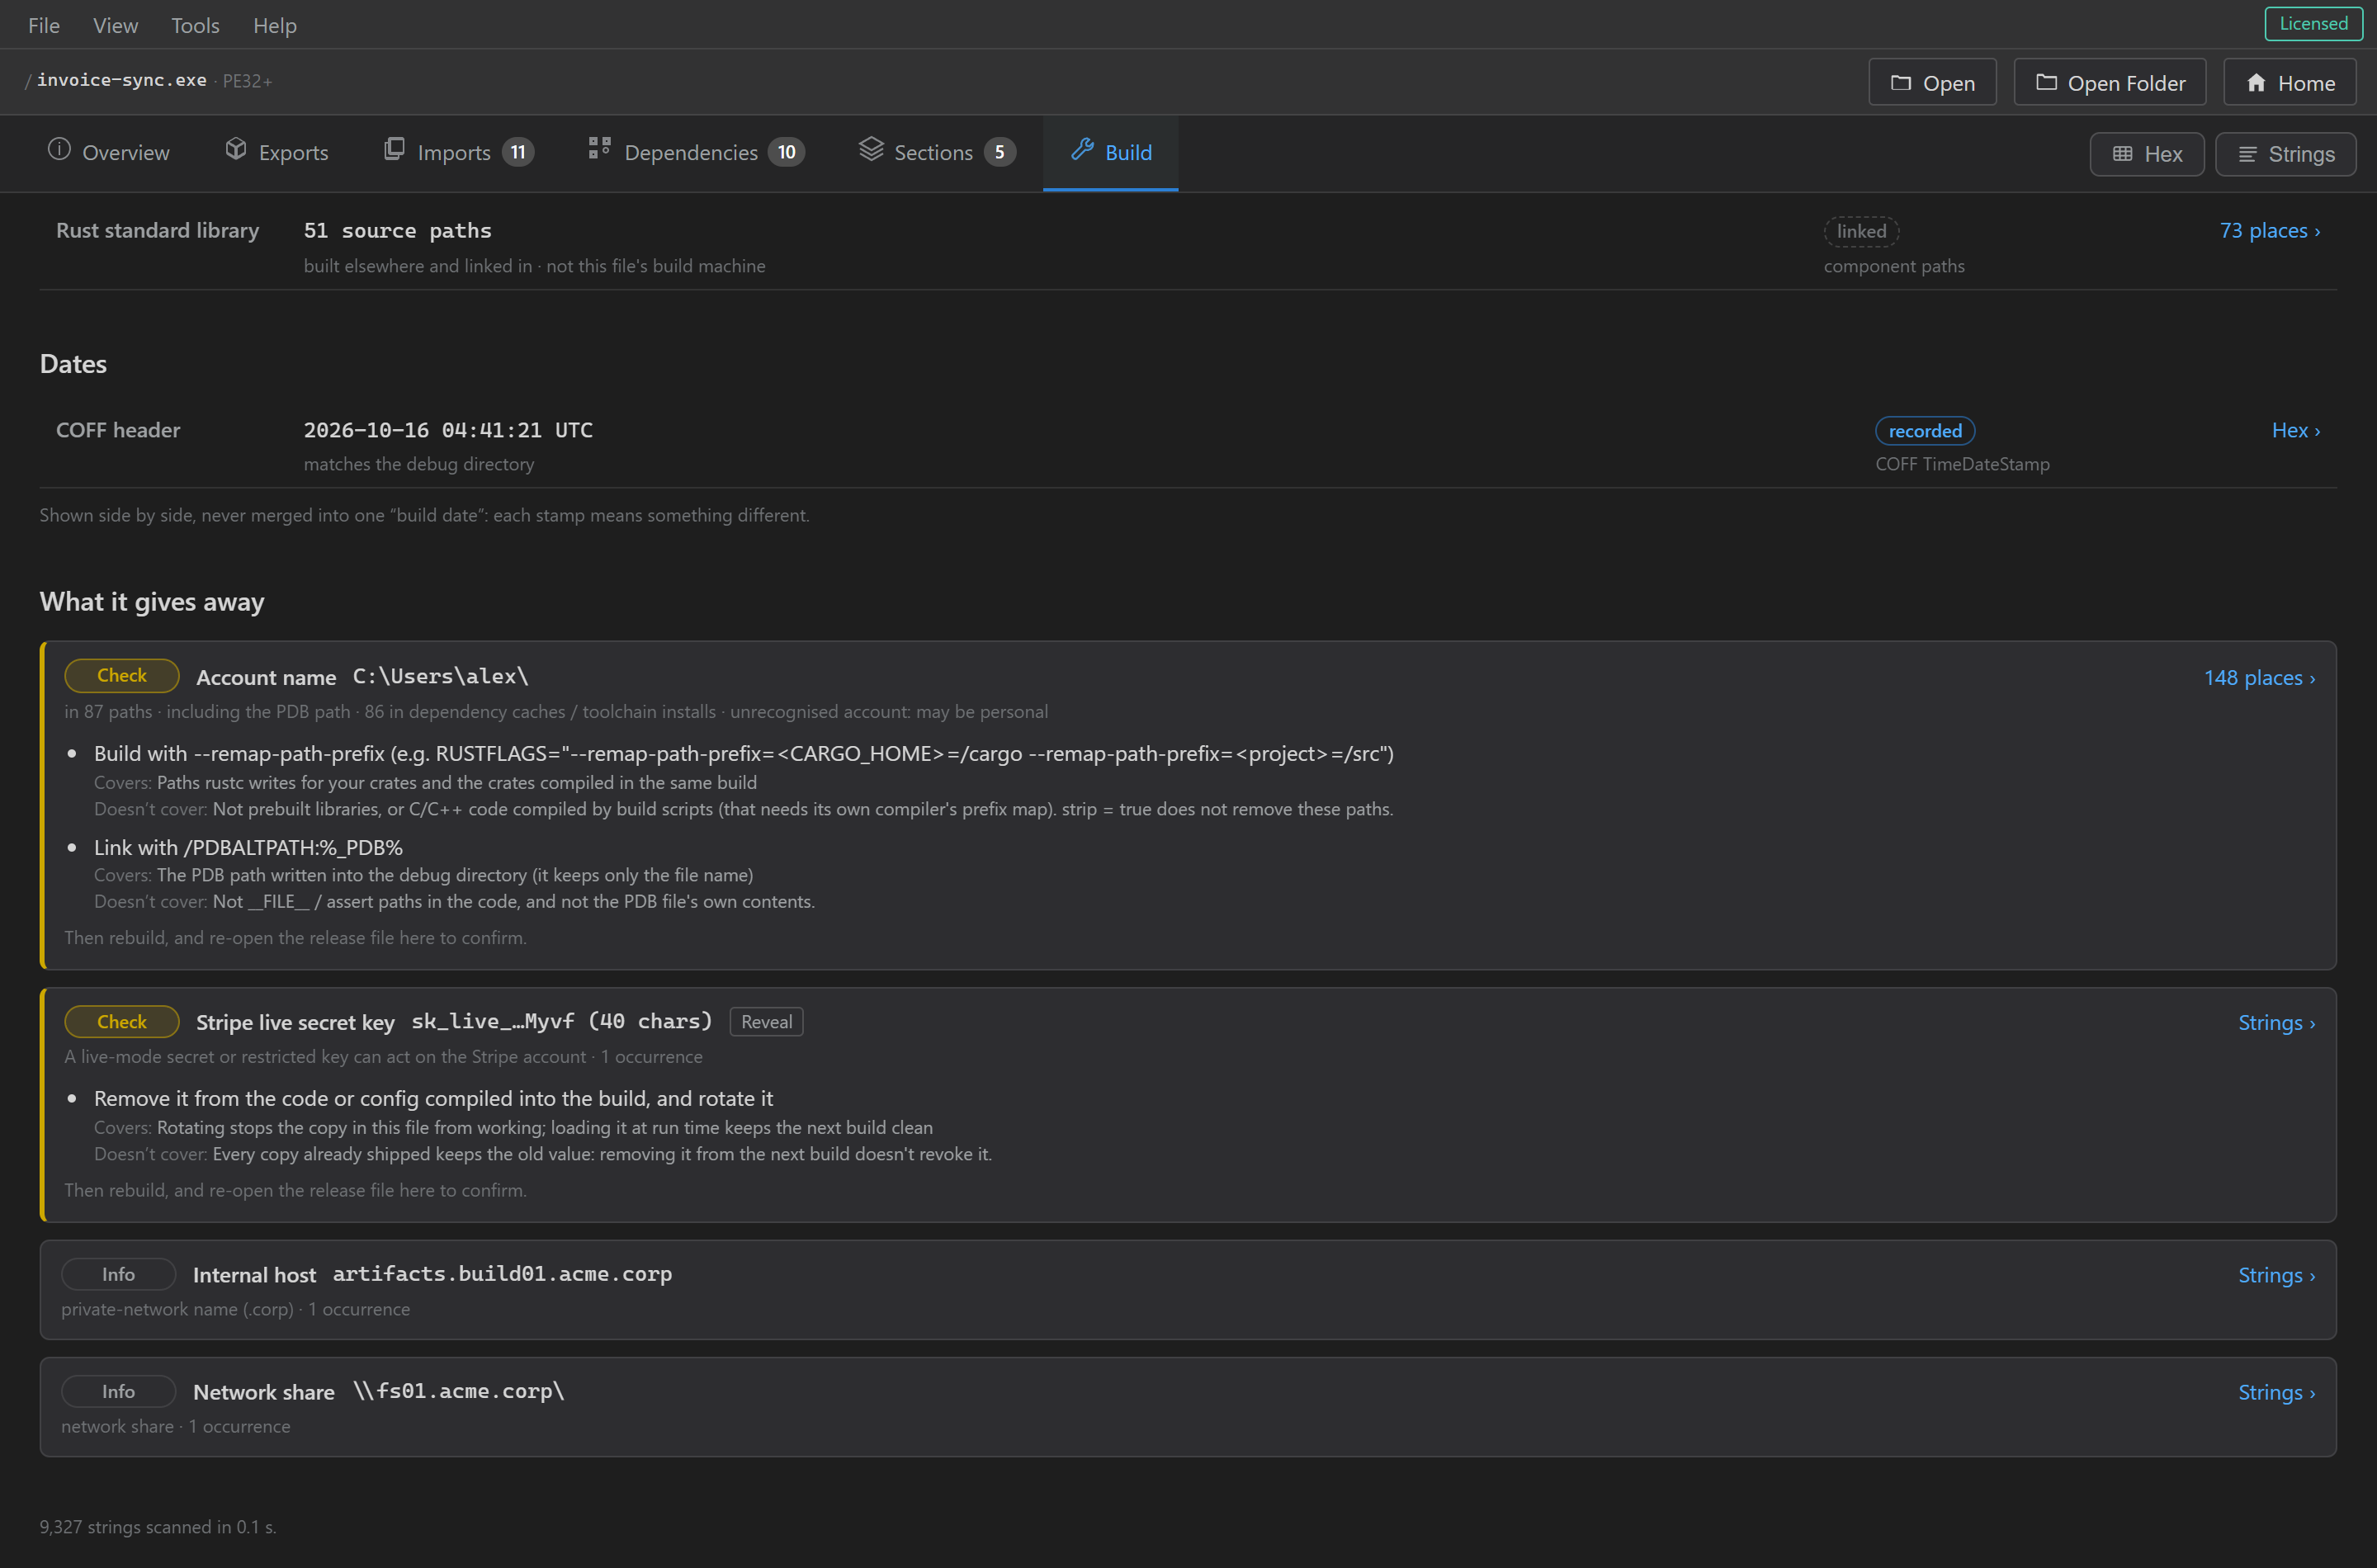Image resolution: width=2377 pixels, height=1568 pixels.
Task: Select the share path \\fs01.acme.corp\
Action: [x=458, y=1391]
